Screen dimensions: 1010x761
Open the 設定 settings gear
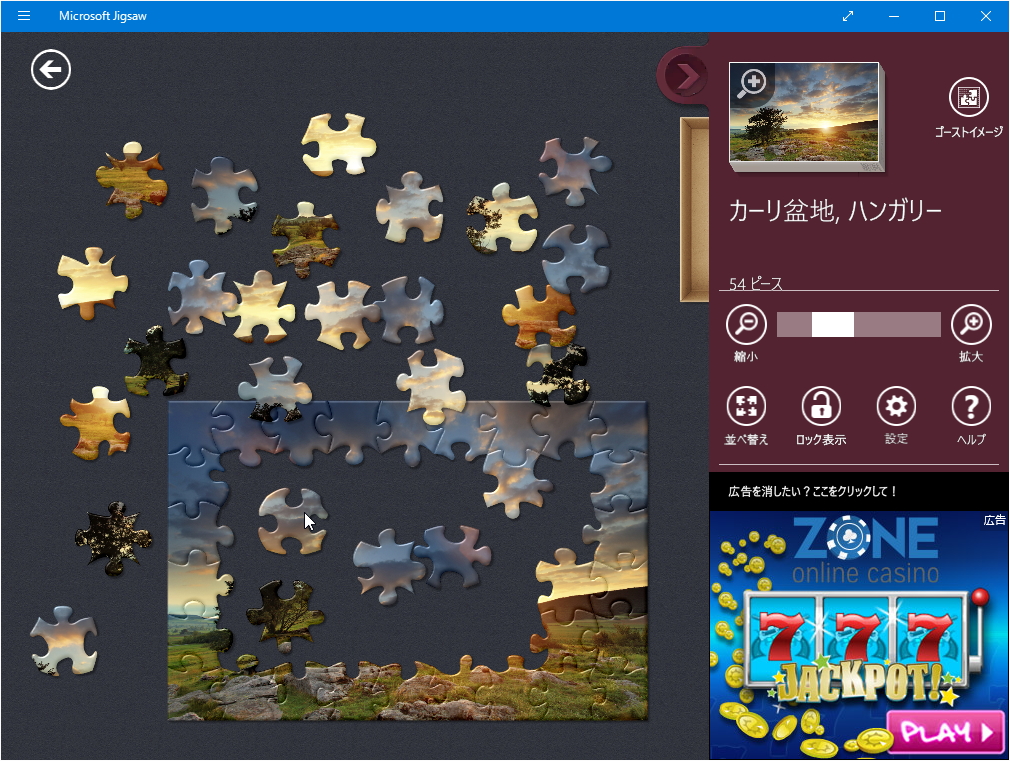[895, 407]
